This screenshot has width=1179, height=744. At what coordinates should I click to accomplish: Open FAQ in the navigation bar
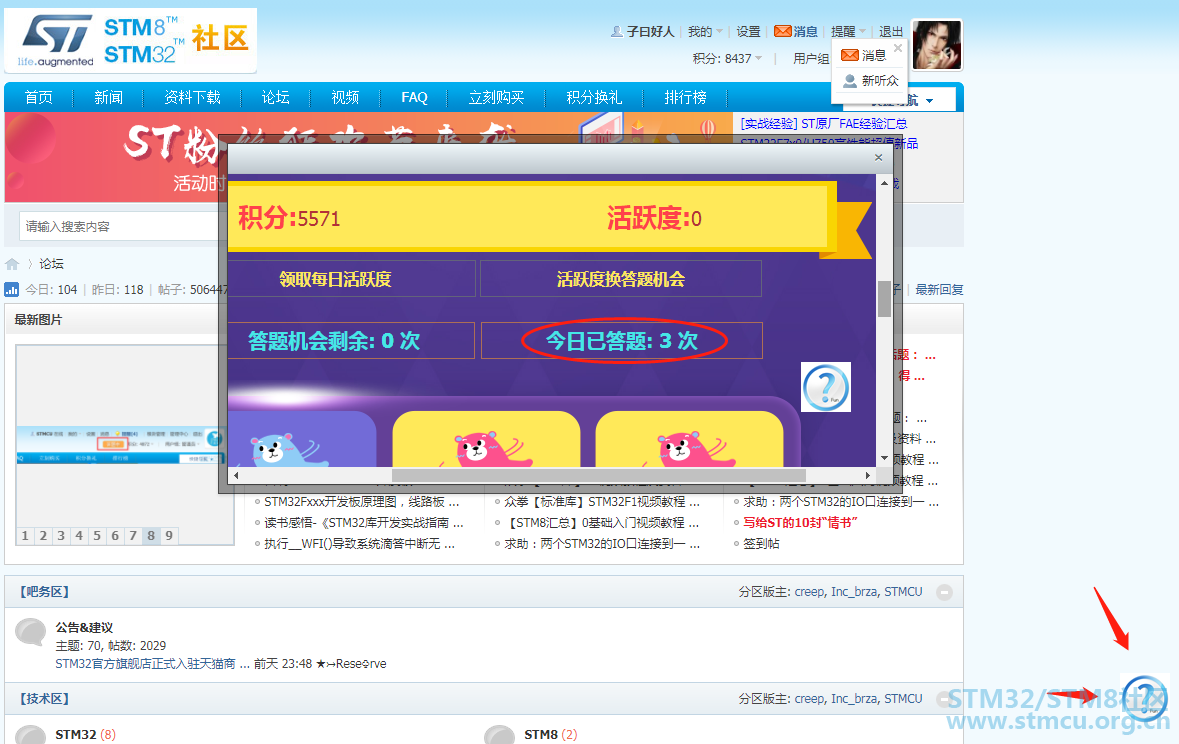[x=414, y=97]
